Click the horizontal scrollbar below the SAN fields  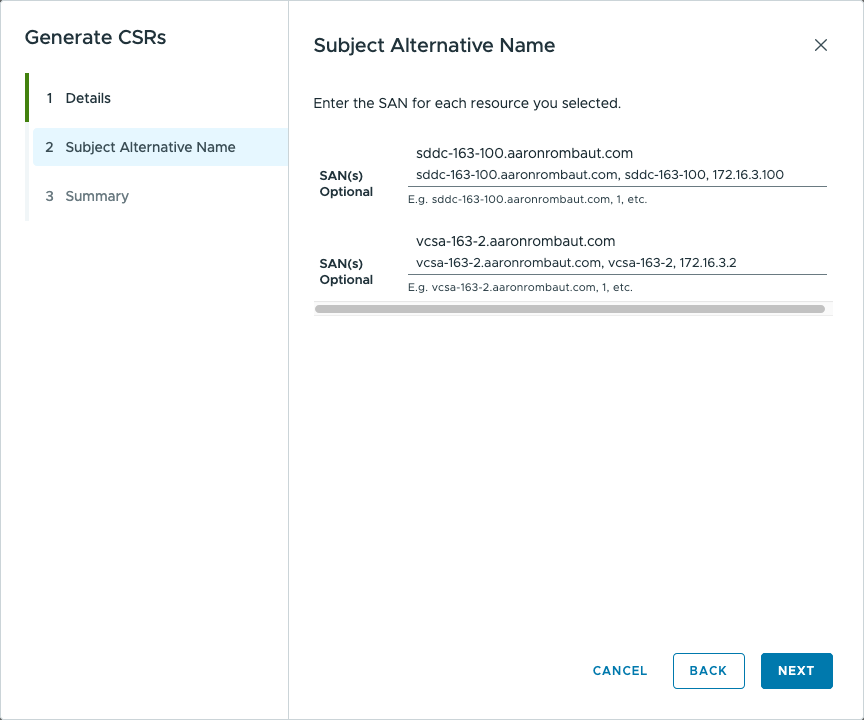[569, 309]
